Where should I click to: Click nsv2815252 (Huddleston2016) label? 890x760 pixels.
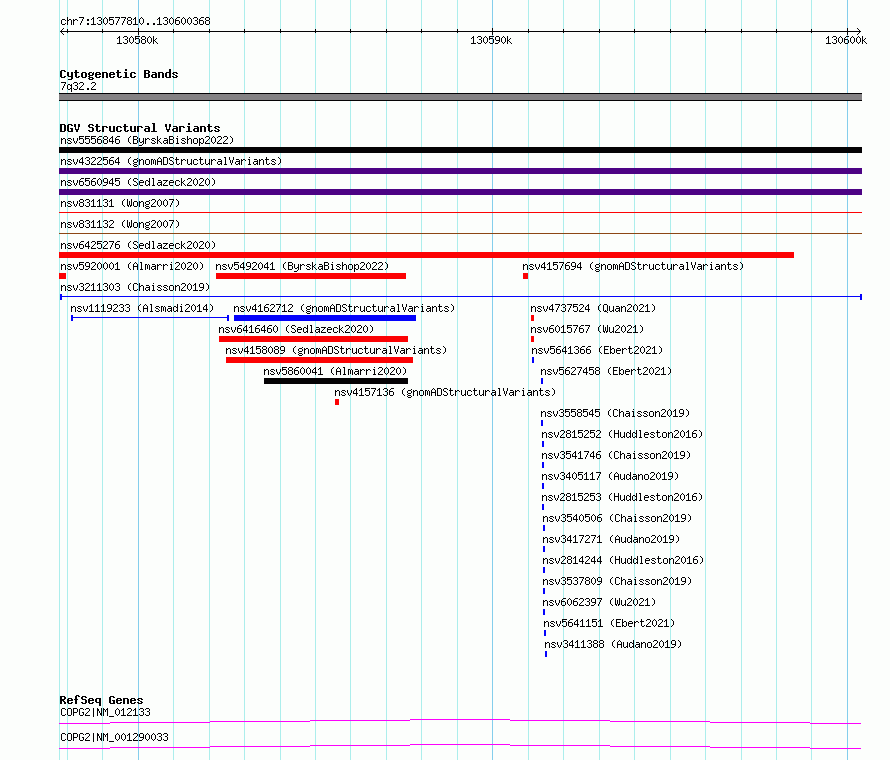[x=622, y=434]
